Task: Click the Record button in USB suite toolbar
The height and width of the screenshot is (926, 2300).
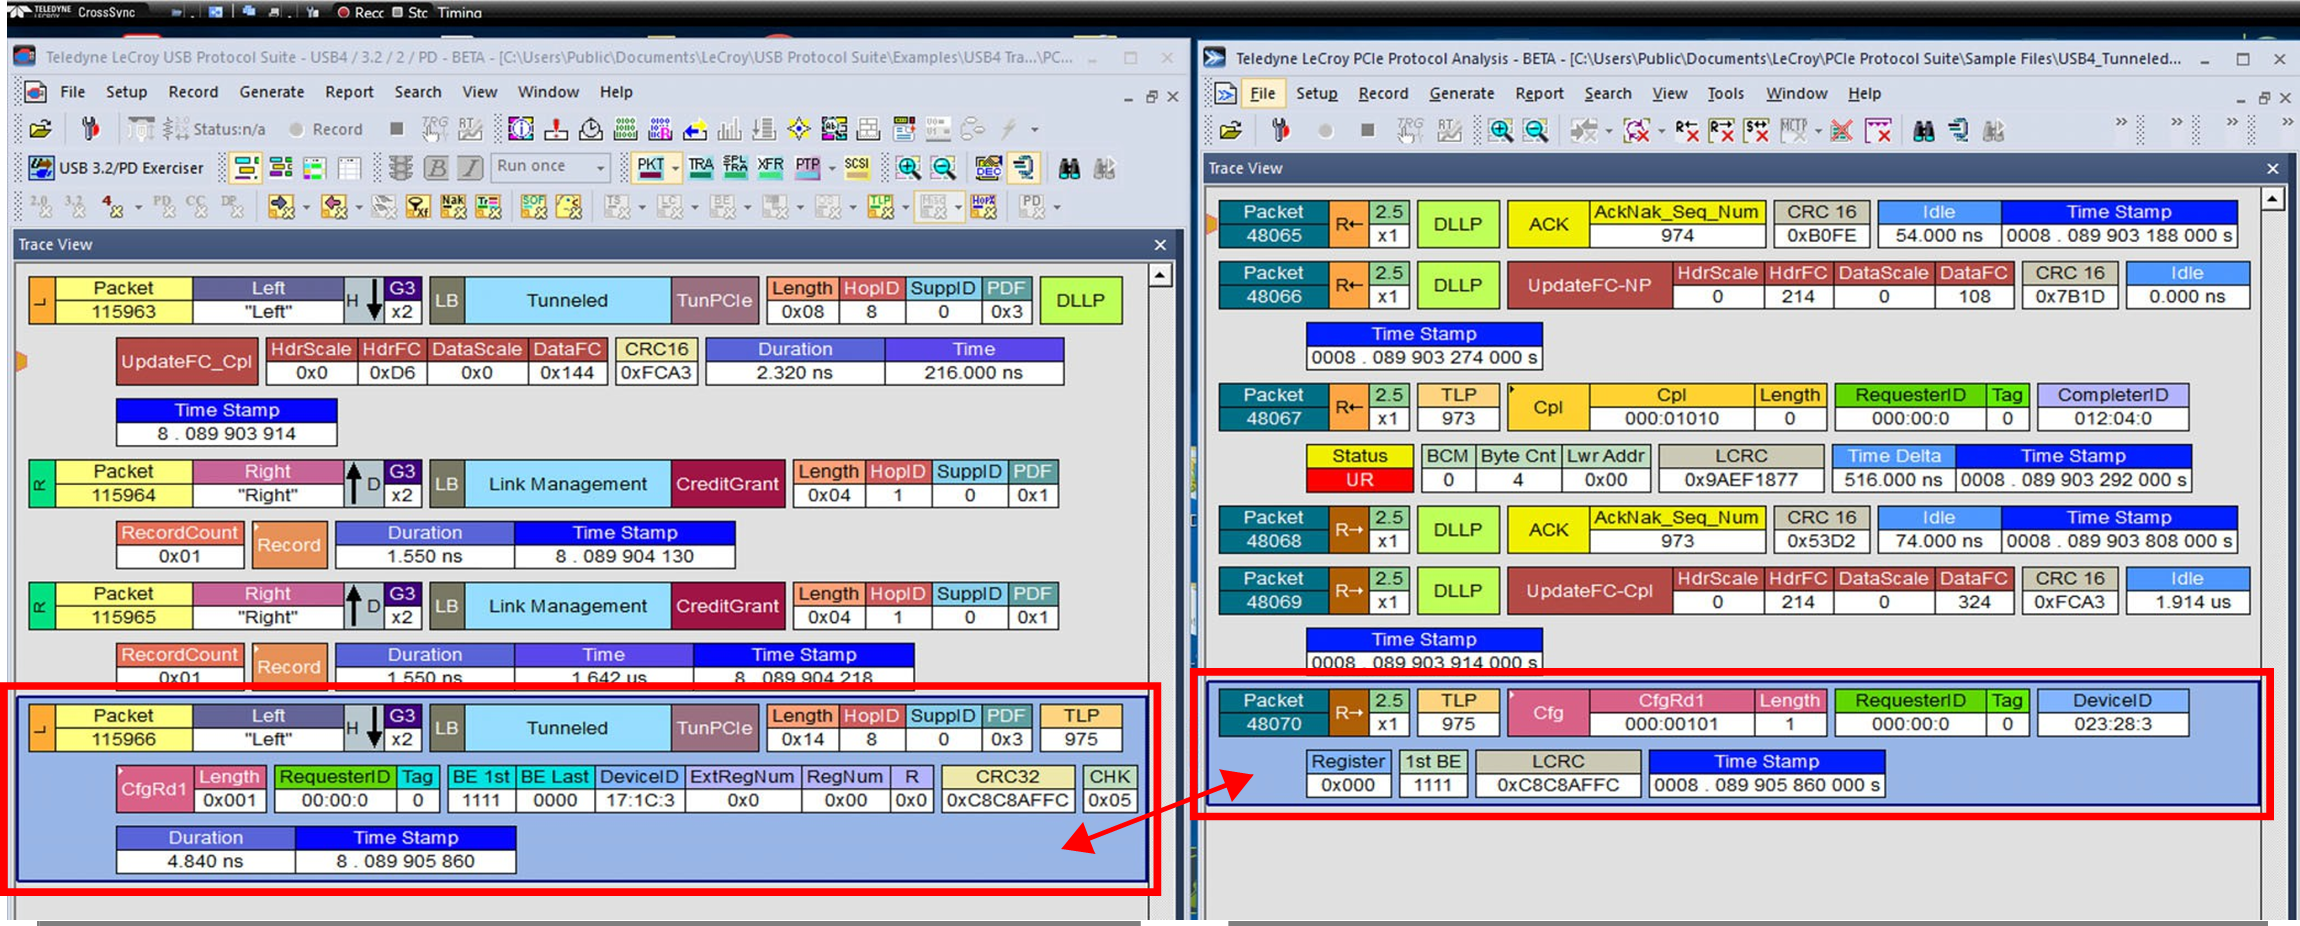Action: (x=326, y=129)
